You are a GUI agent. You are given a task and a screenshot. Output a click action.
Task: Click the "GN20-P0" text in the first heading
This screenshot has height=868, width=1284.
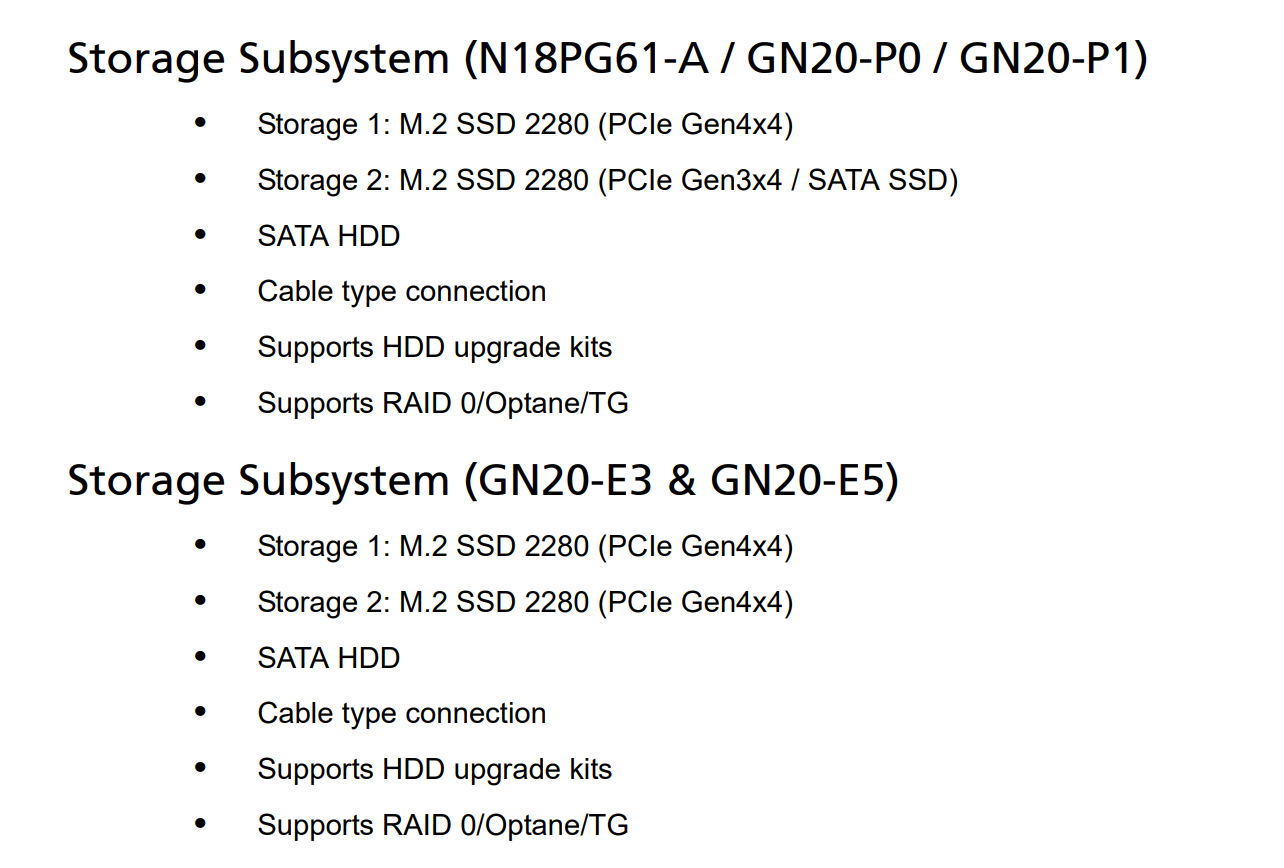pos(838,59)
